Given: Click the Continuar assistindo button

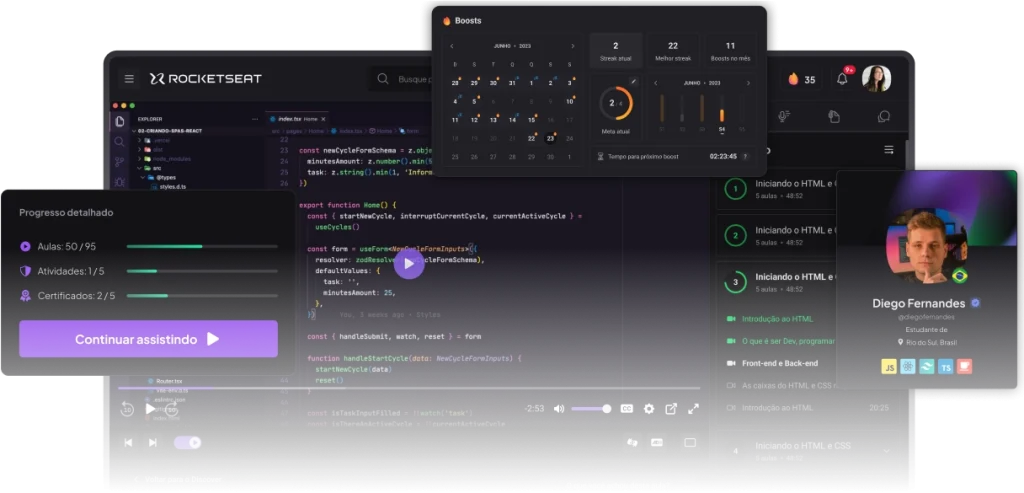Looking at the screenshot, I should [148, 339].
